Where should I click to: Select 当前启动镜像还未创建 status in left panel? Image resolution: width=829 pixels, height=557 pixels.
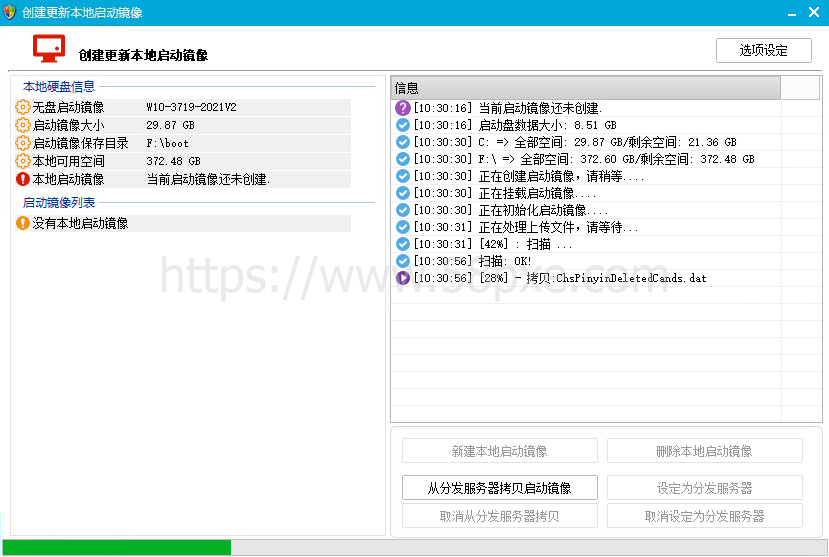208,179
